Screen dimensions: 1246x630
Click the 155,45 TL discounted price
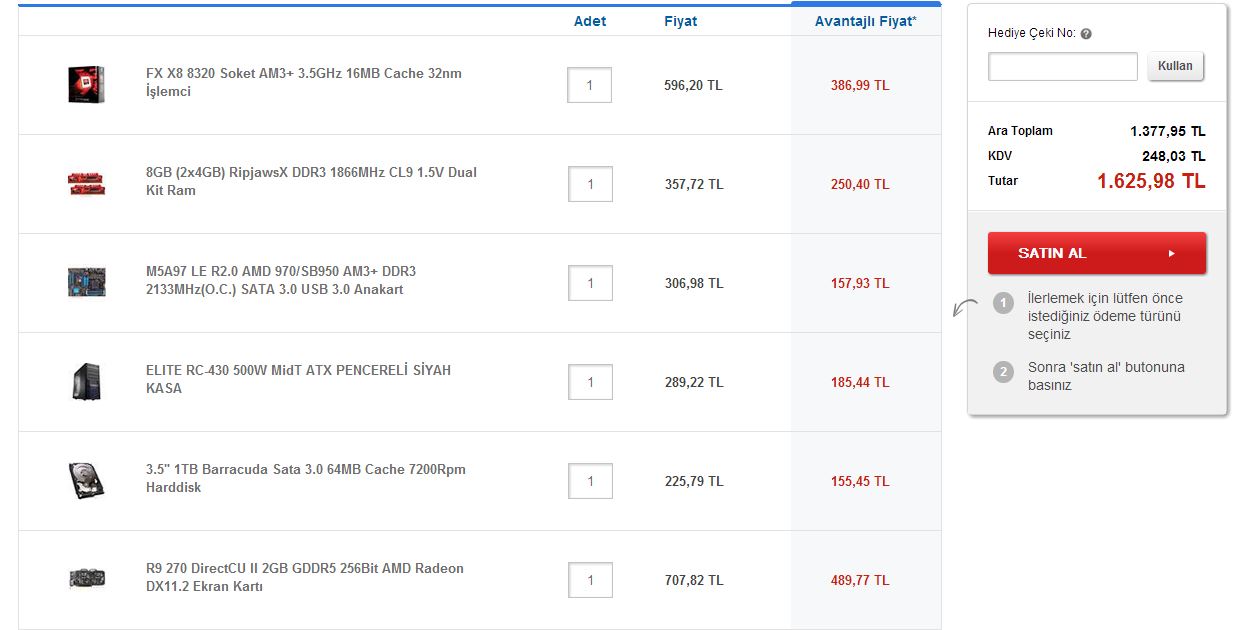click(860, 481)
